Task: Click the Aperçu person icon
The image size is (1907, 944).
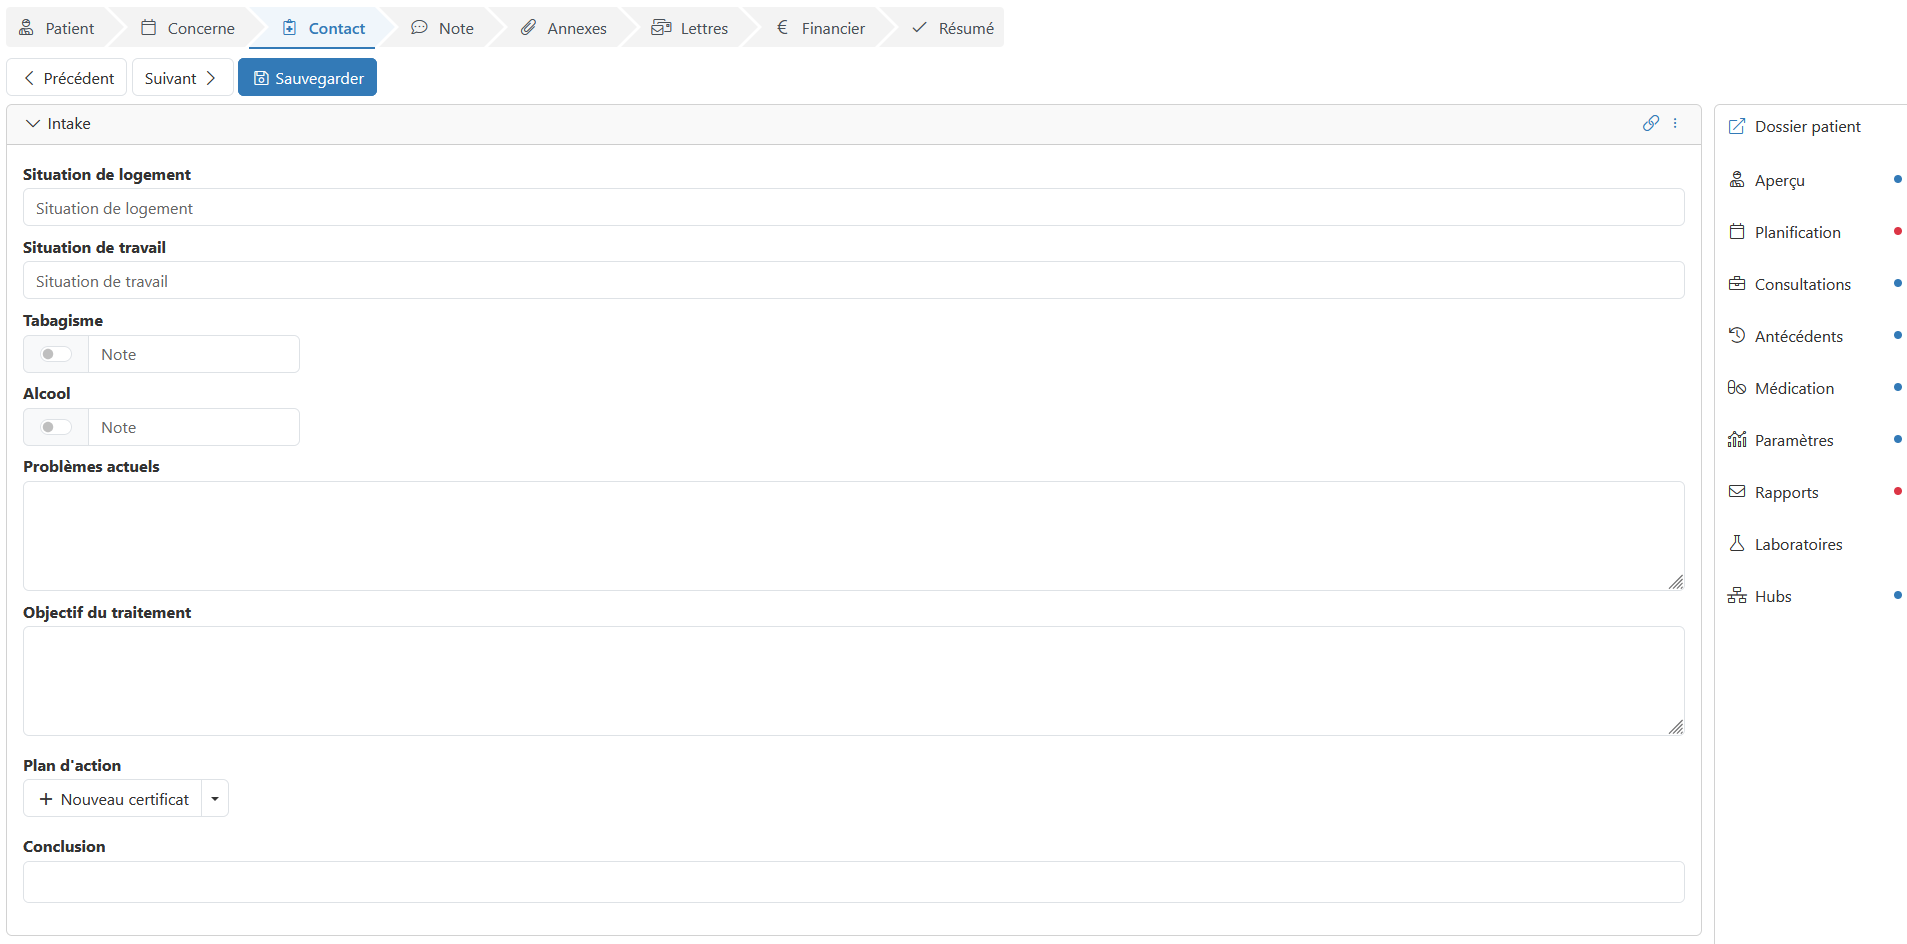Action: click(x=1737, y=180)
